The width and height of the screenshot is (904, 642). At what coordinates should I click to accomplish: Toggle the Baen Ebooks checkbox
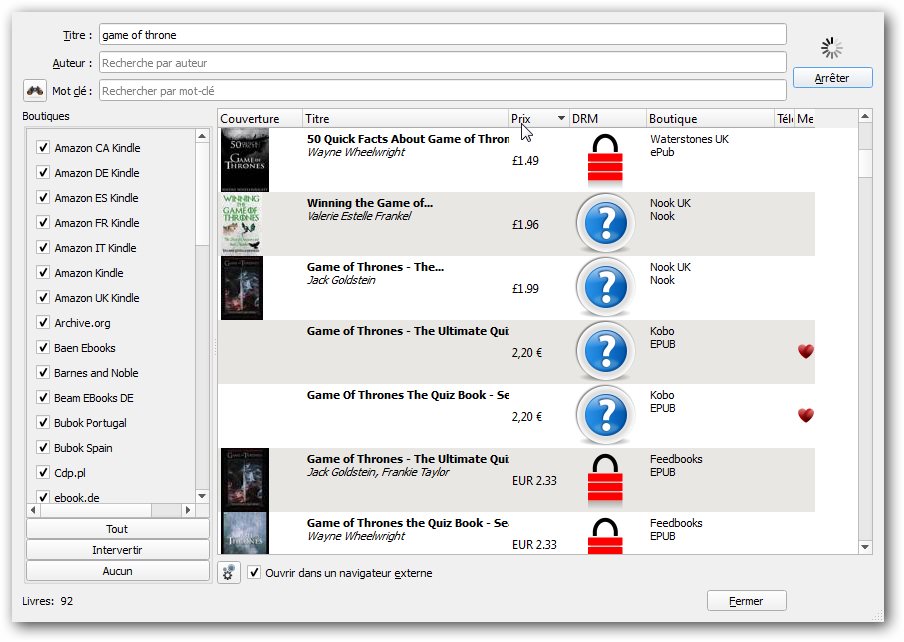(43, 348)
